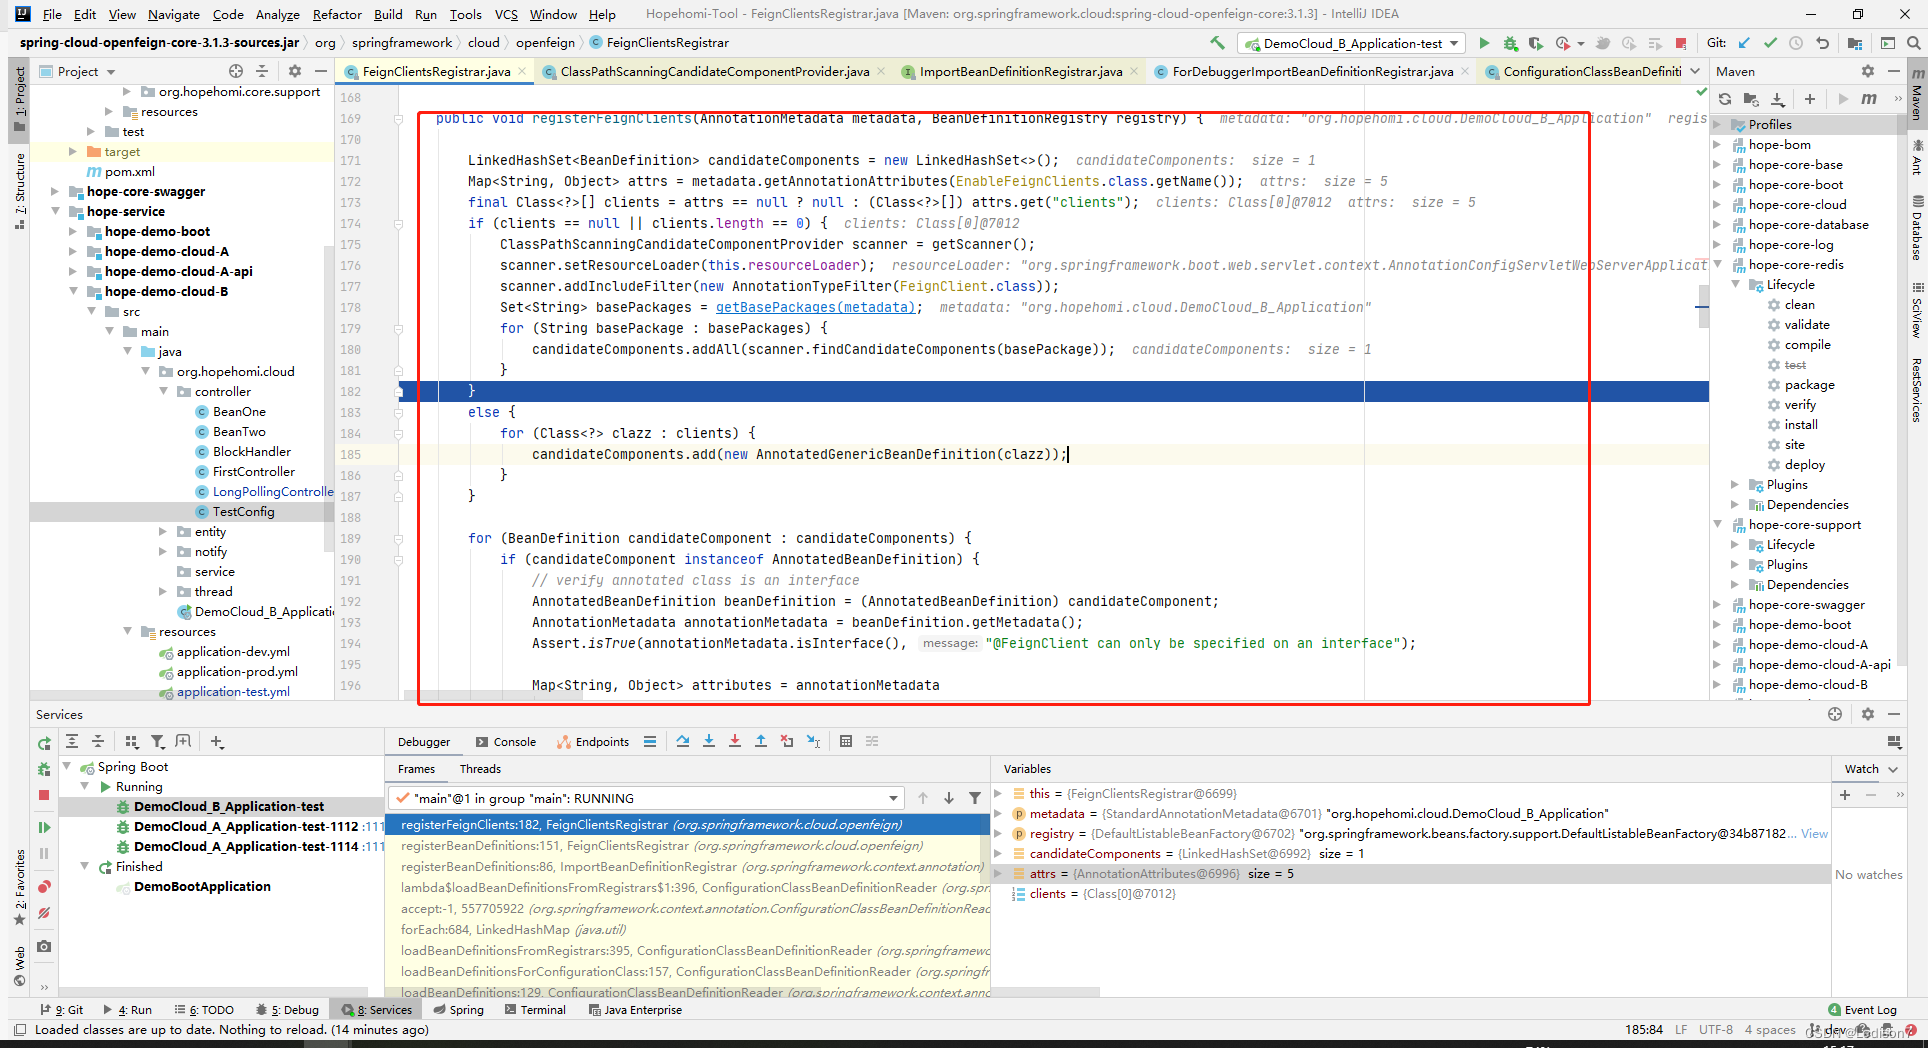Collapse hope-demo-cloud-B in Project tree
The width and height of the screenshot is (1928, 1048).
tap(73, 291)
